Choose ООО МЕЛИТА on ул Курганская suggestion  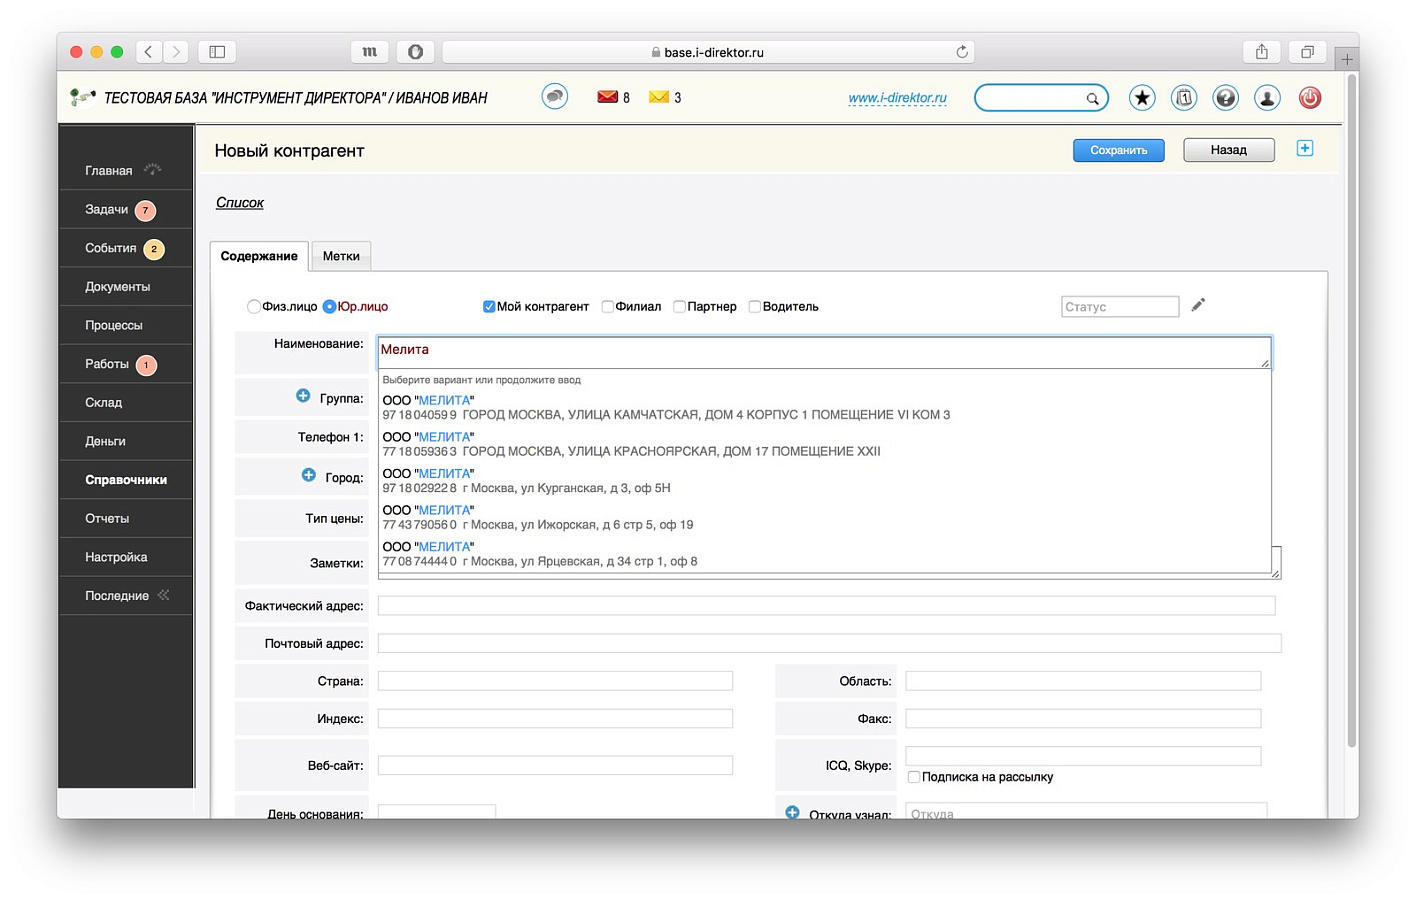click(x=825, y=481)
